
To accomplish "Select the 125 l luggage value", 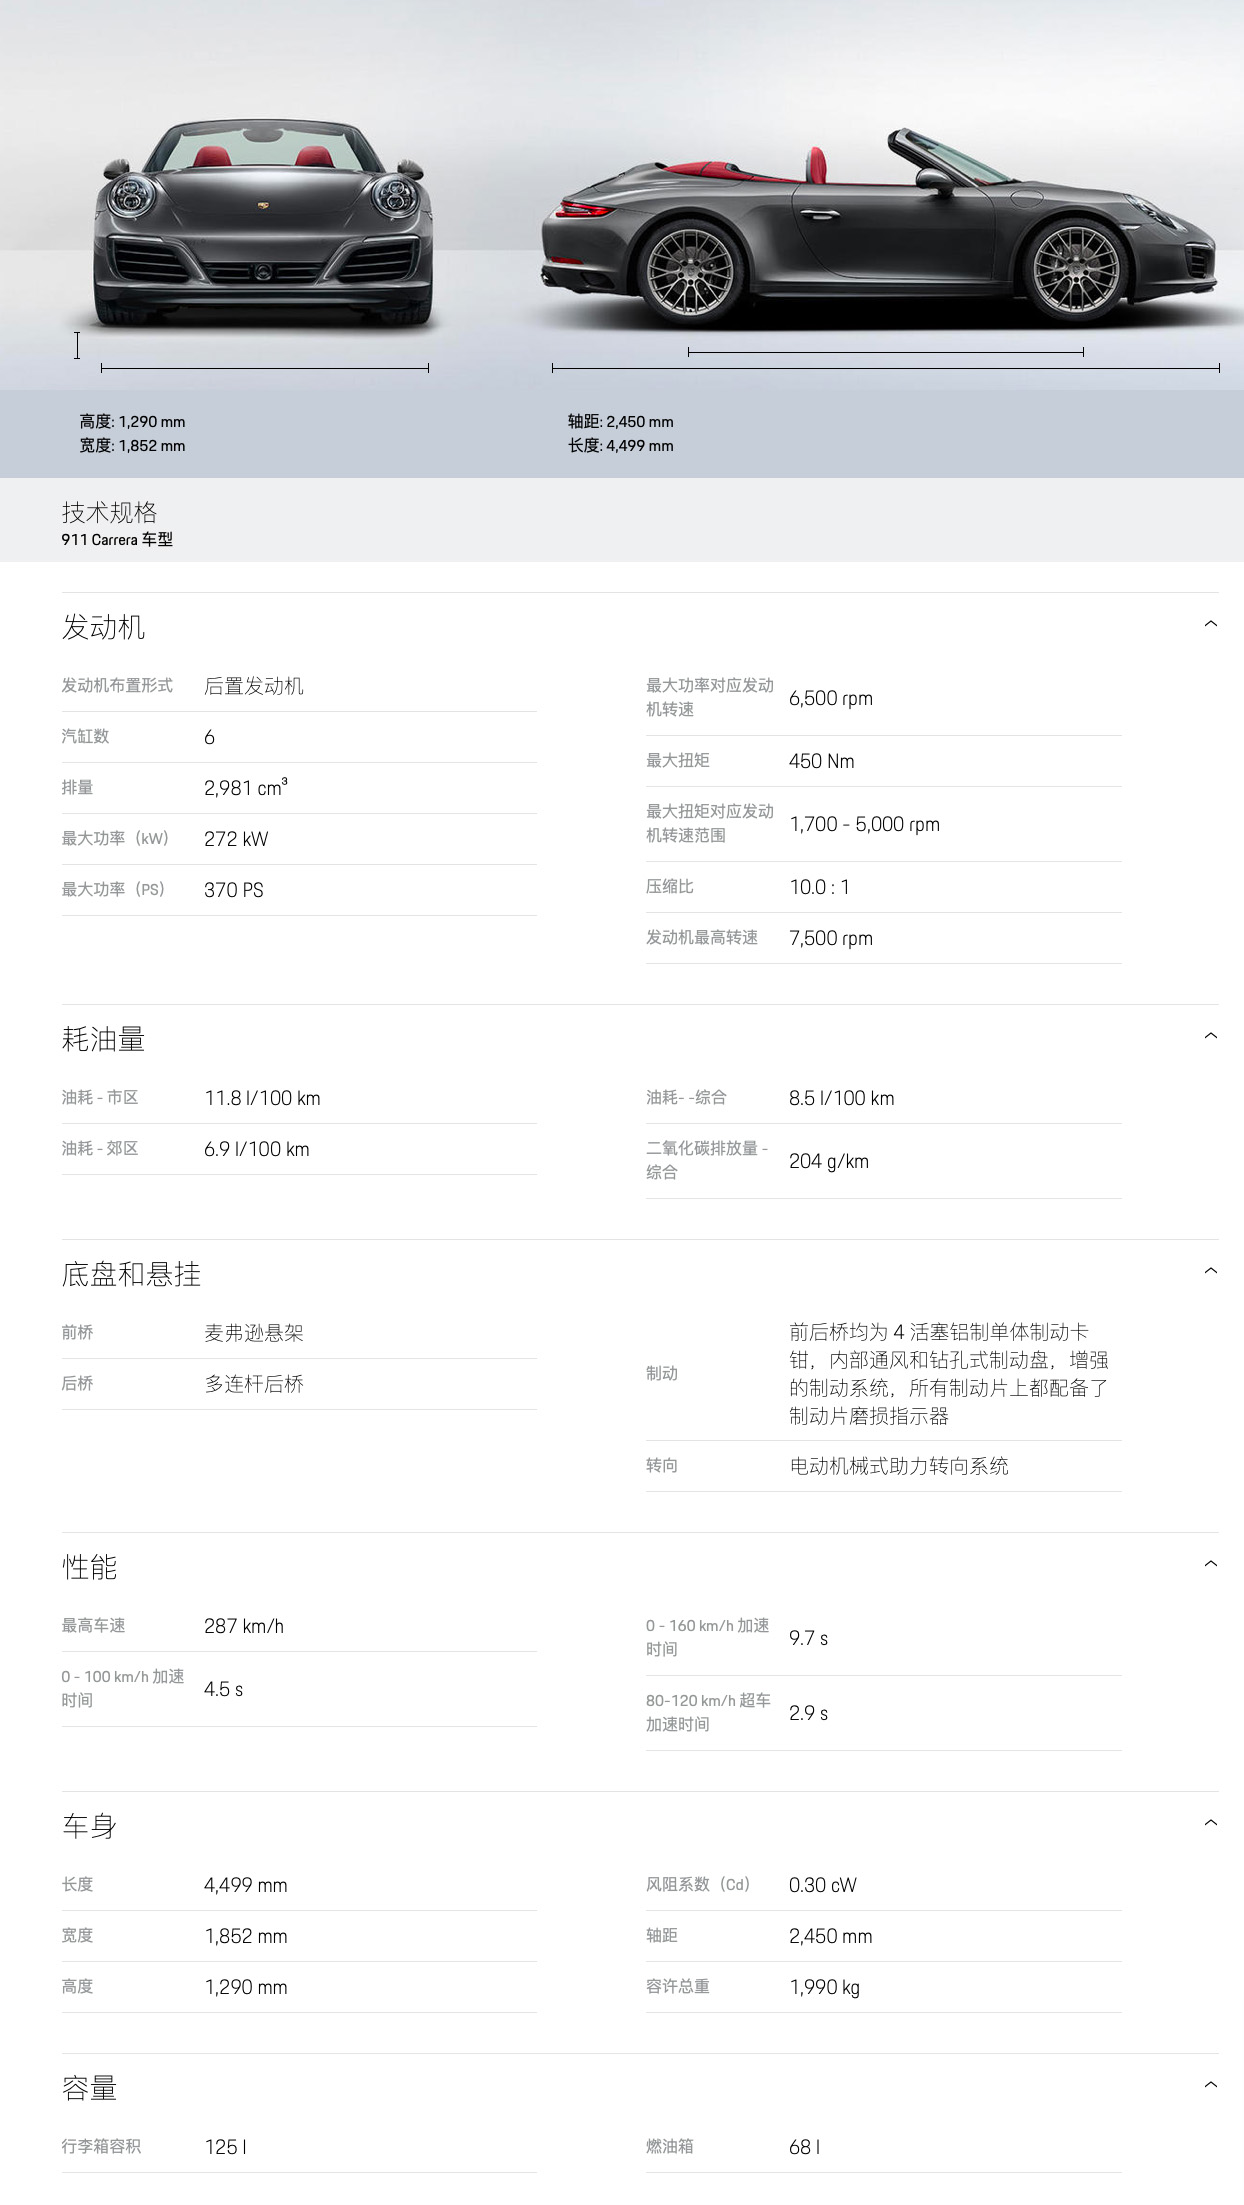I will click(226, 2147).
